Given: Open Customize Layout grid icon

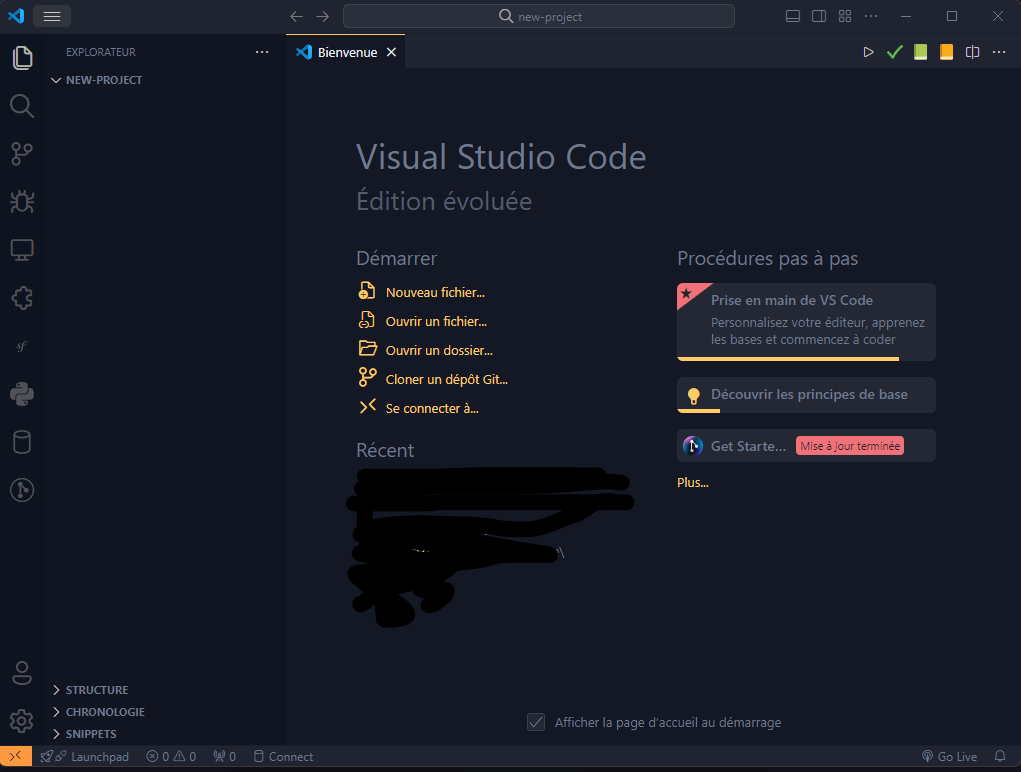Looking at the screenshot, I should (845, 16).
